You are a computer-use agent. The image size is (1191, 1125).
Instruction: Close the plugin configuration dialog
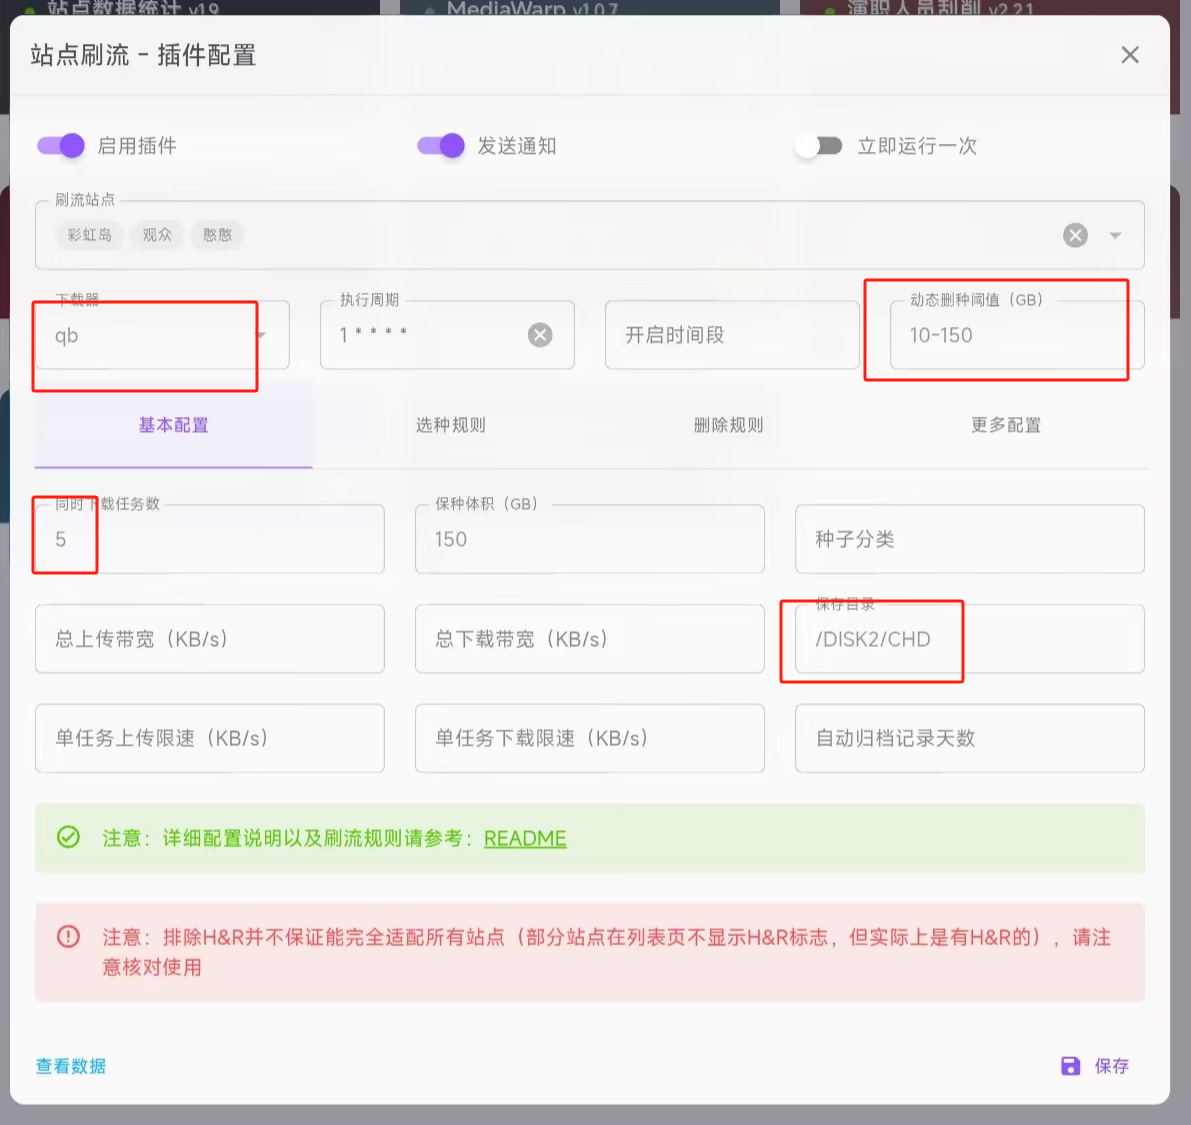[x=1130, y=55]
